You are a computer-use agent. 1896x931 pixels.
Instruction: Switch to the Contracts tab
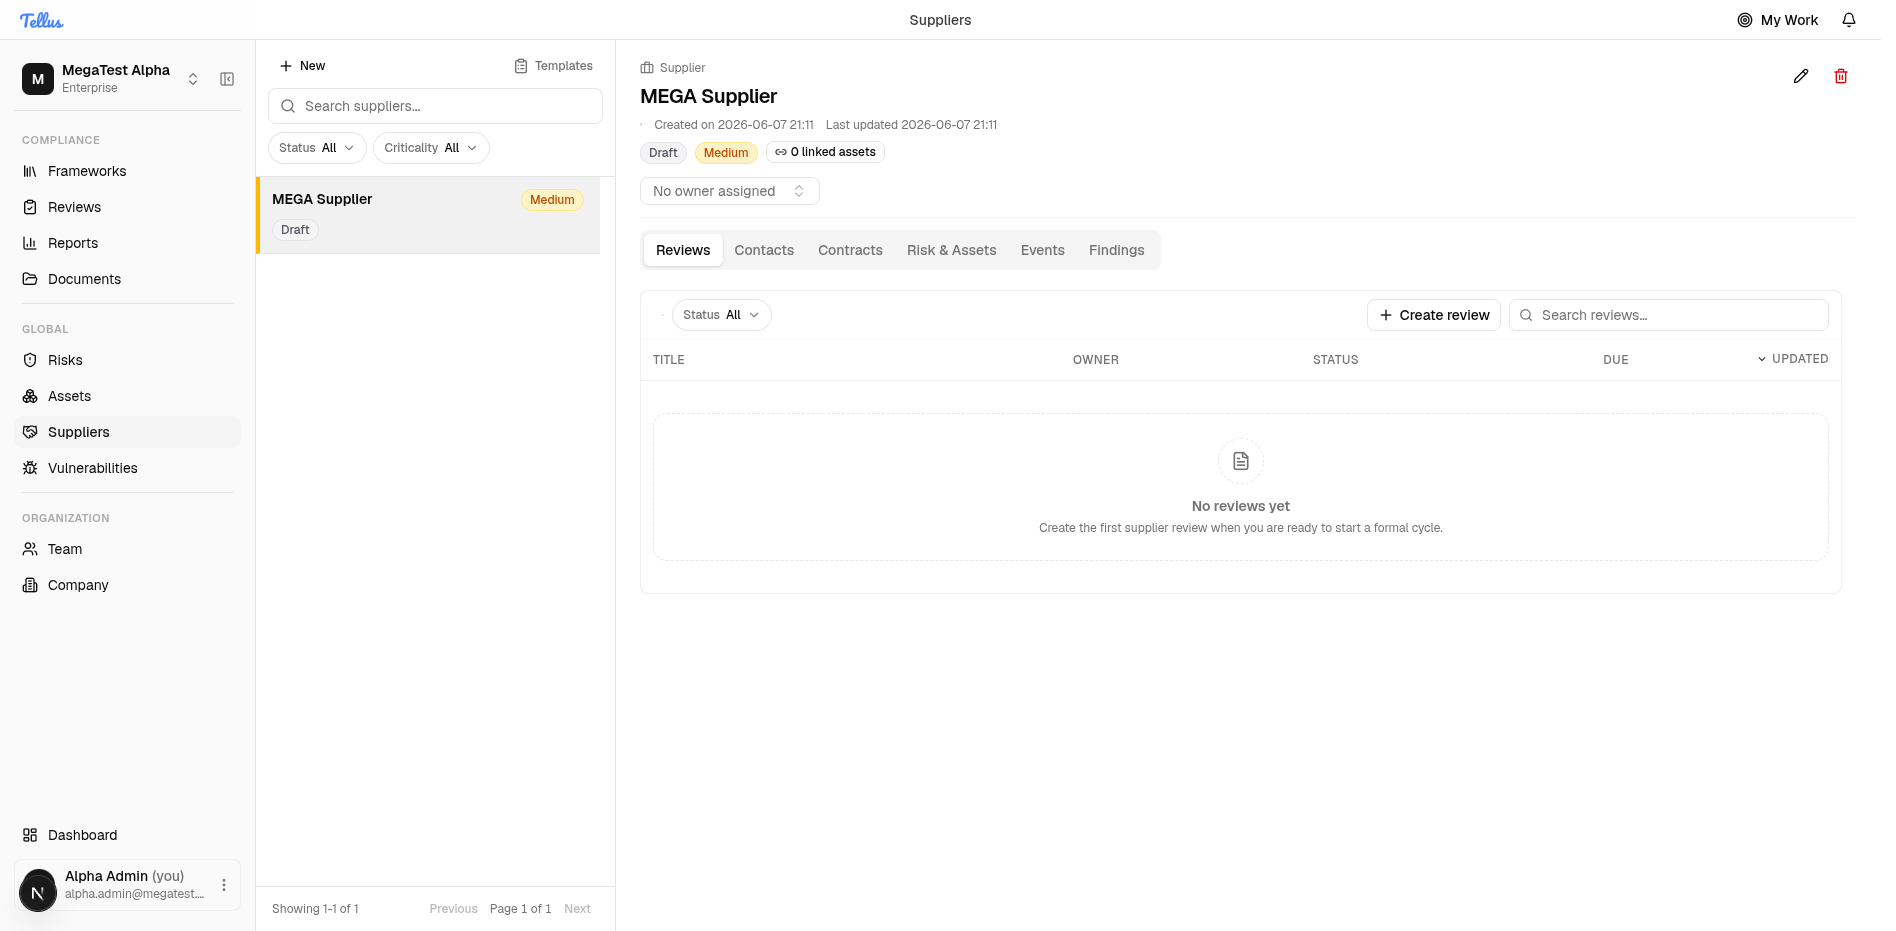point(850,250)
